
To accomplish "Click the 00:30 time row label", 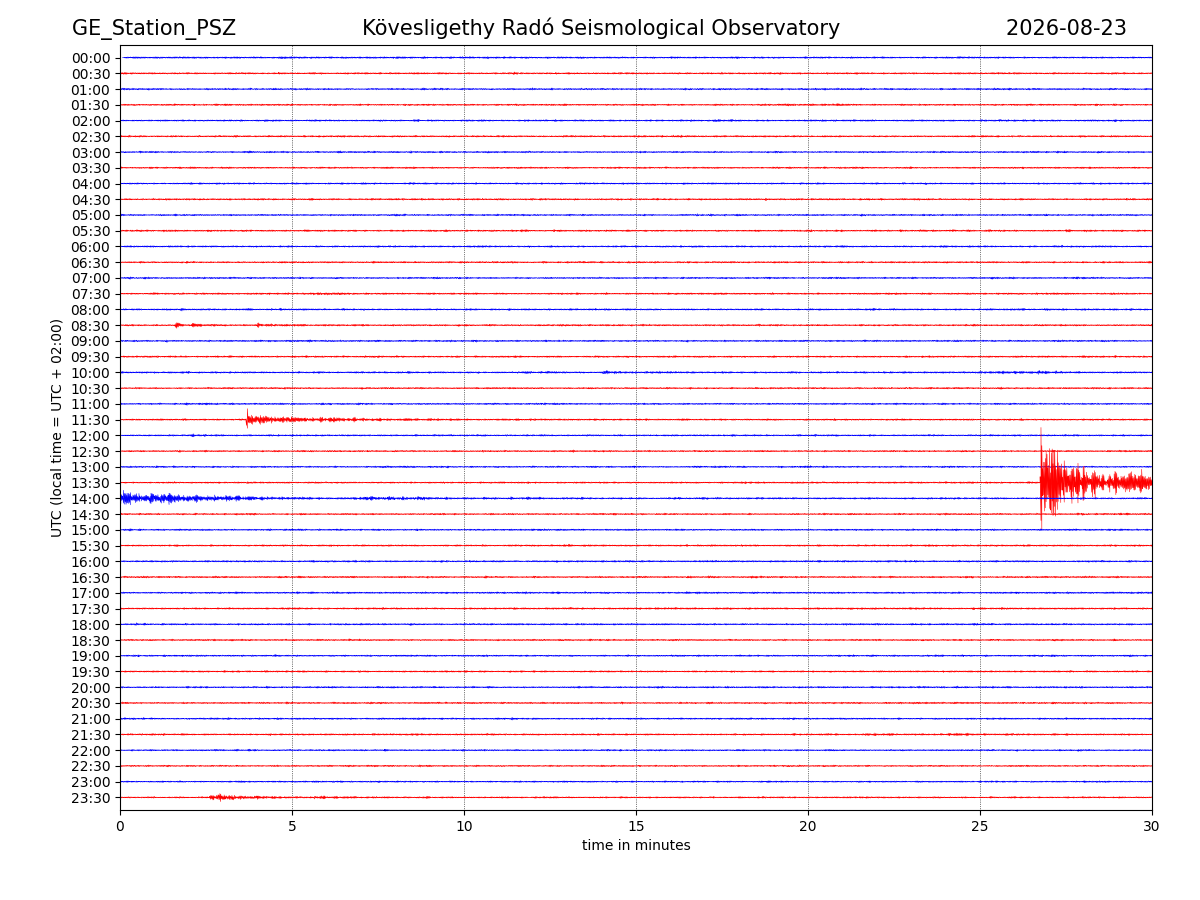I will [x=91, y=74].
